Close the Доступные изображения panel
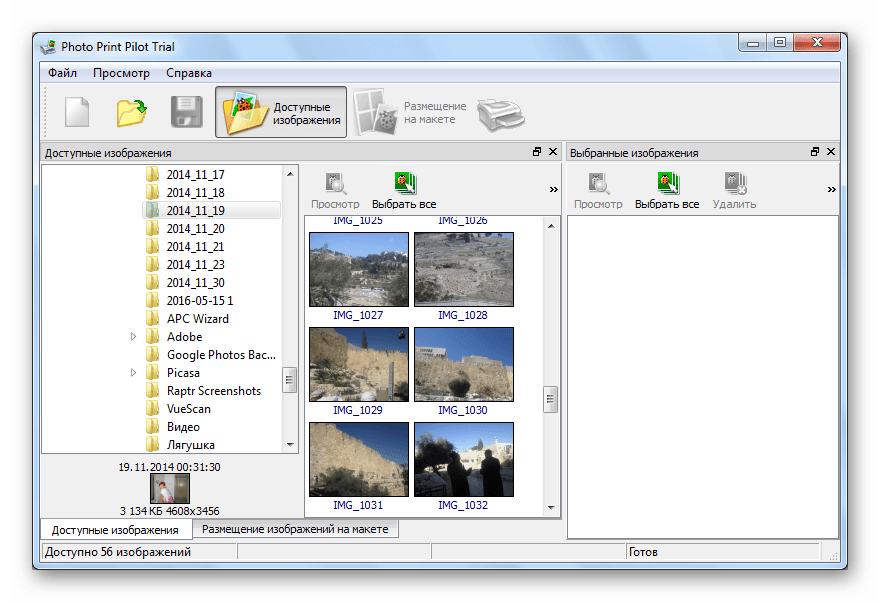This screenshot has width=880, height=602. pyautogui.click(x=553, y=152)
